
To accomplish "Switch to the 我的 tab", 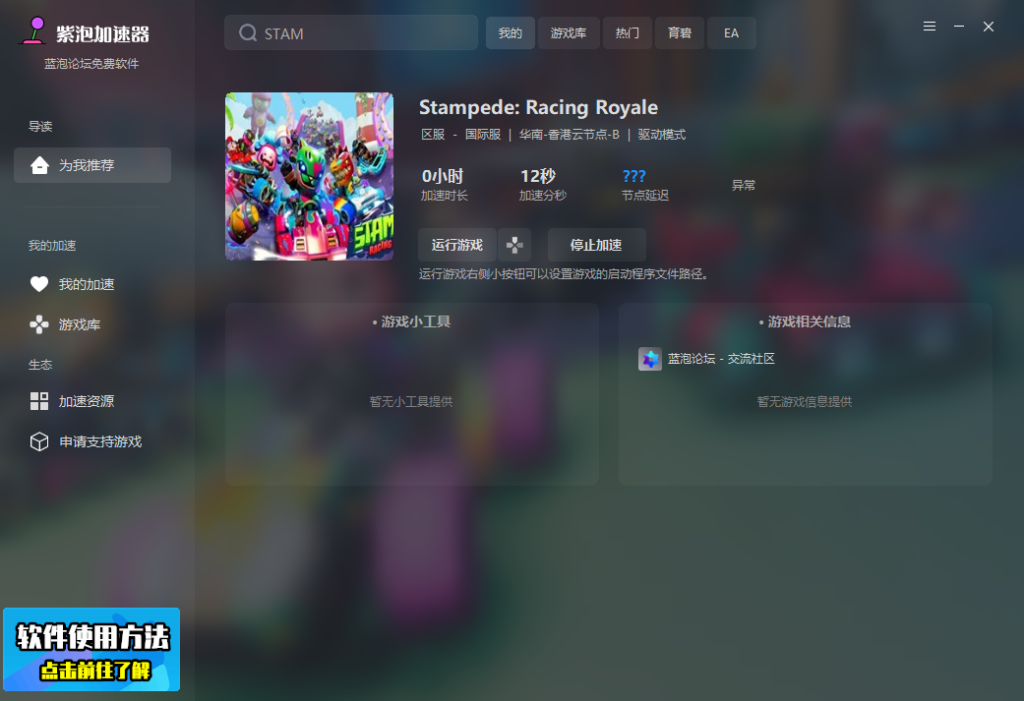I will click(x=510, y=33).
